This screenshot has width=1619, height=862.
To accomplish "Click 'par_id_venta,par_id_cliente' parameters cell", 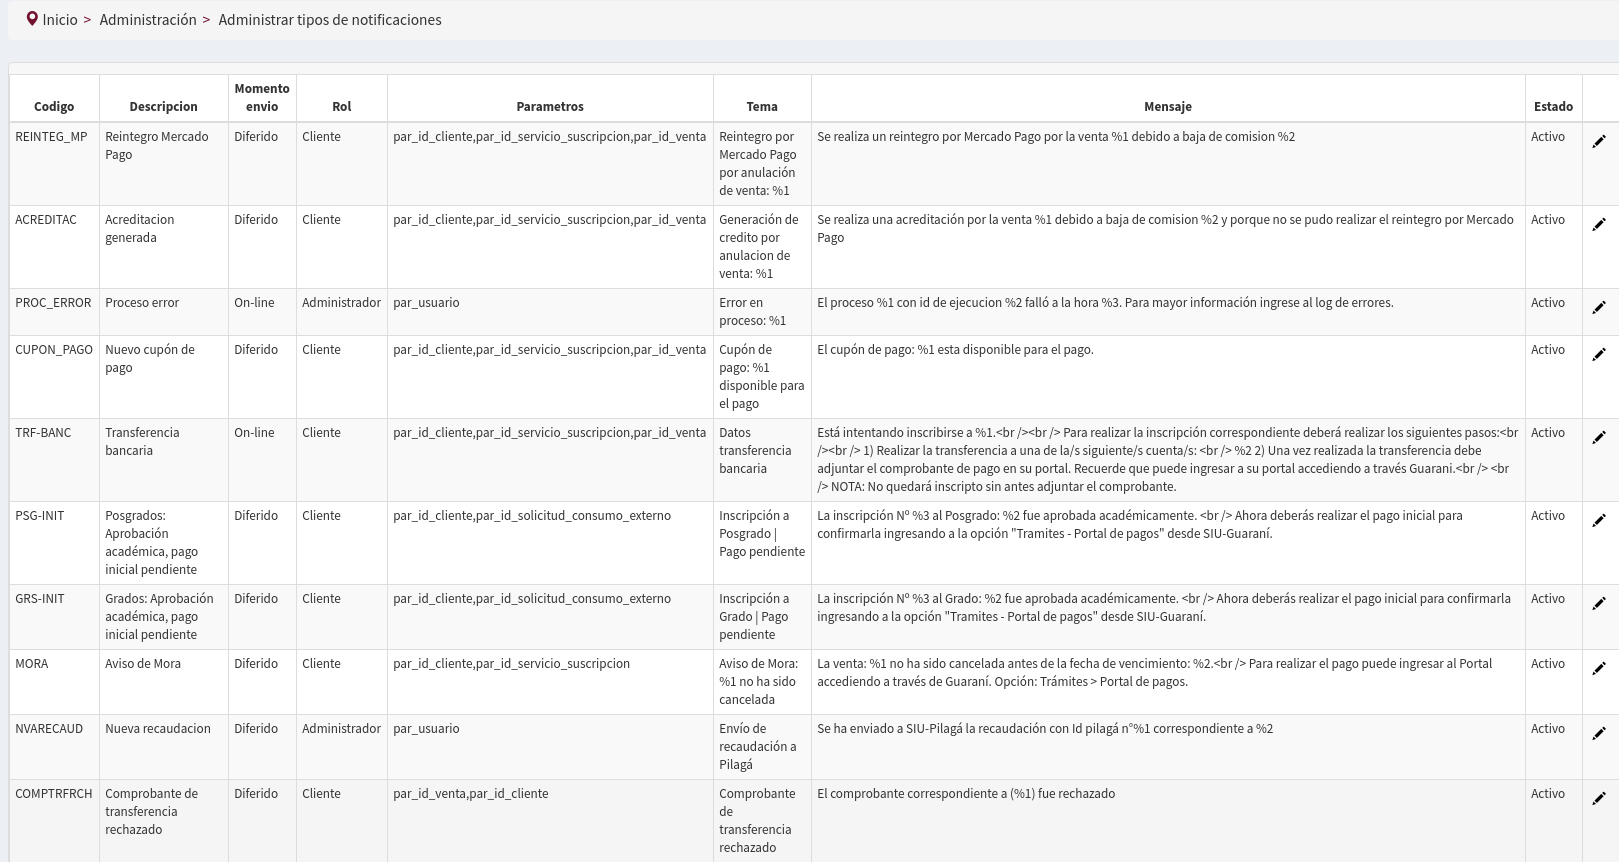I will (471, 793).
